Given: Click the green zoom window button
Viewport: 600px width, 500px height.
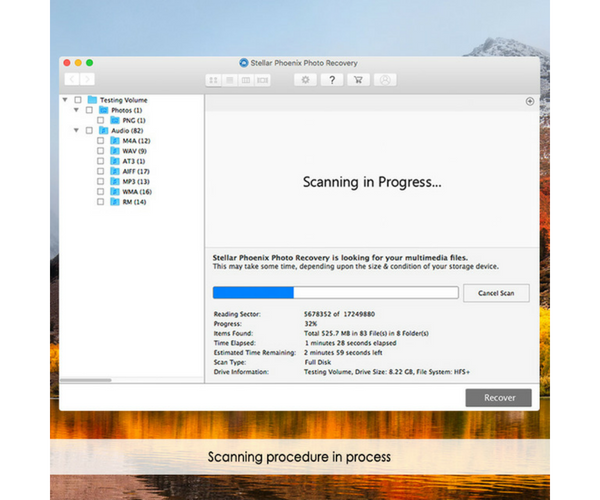Looking at the screenshot, I should 90,63.
